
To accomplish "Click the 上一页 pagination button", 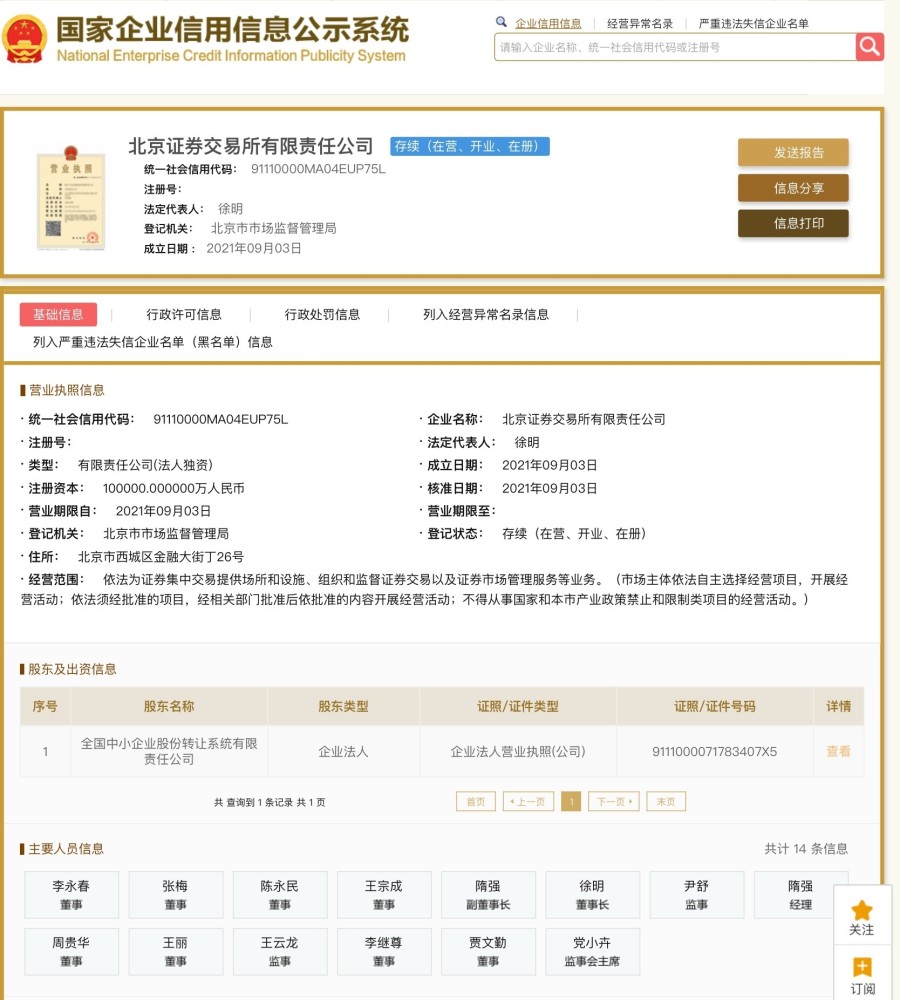I will point(528,802).
